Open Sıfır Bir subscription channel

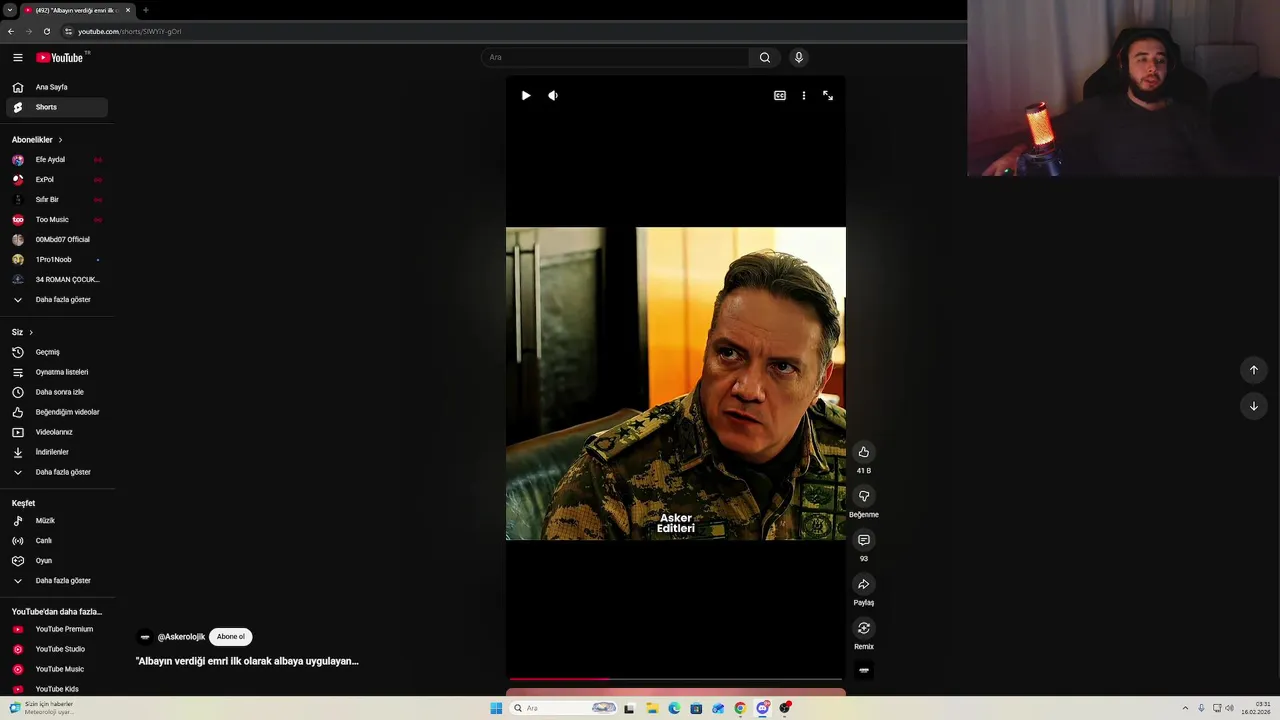tap(57, 200)
